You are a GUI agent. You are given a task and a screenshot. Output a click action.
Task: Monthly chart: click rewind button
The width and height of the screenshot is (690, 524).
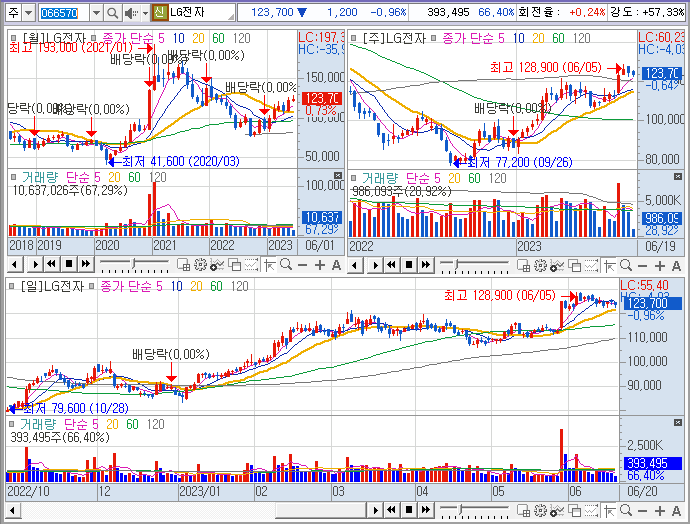click(51, 264)
